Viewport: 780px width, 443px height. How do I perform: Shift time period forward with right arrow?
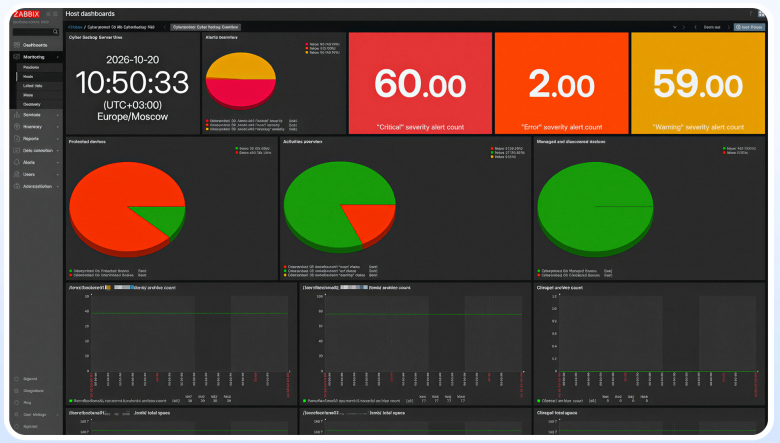(x=729, y=27)
